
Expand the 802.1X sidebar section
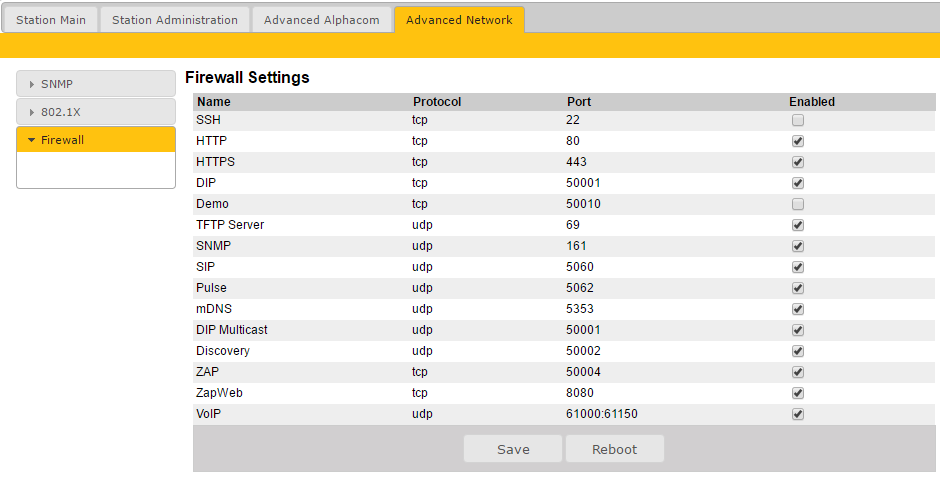(96, 112)
